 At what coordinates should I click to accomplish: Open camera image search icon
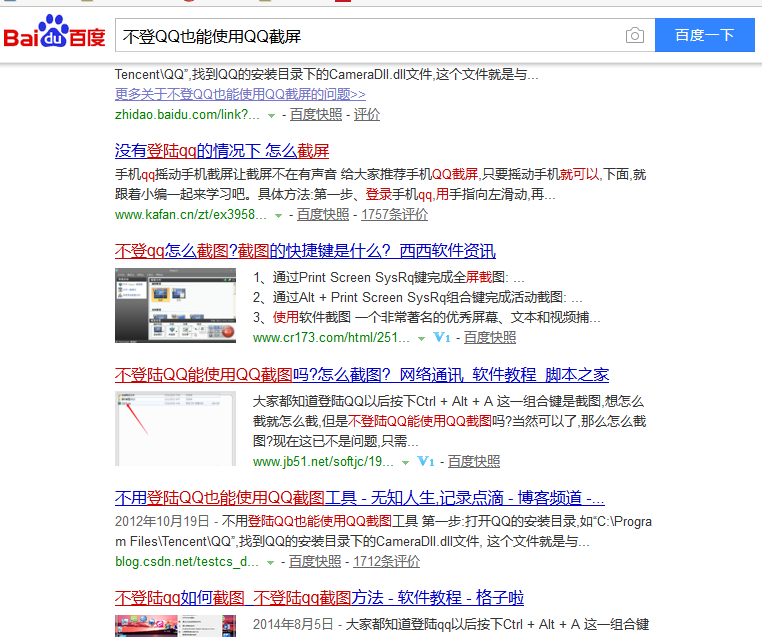pyautogui.click(x=635, y=35)
